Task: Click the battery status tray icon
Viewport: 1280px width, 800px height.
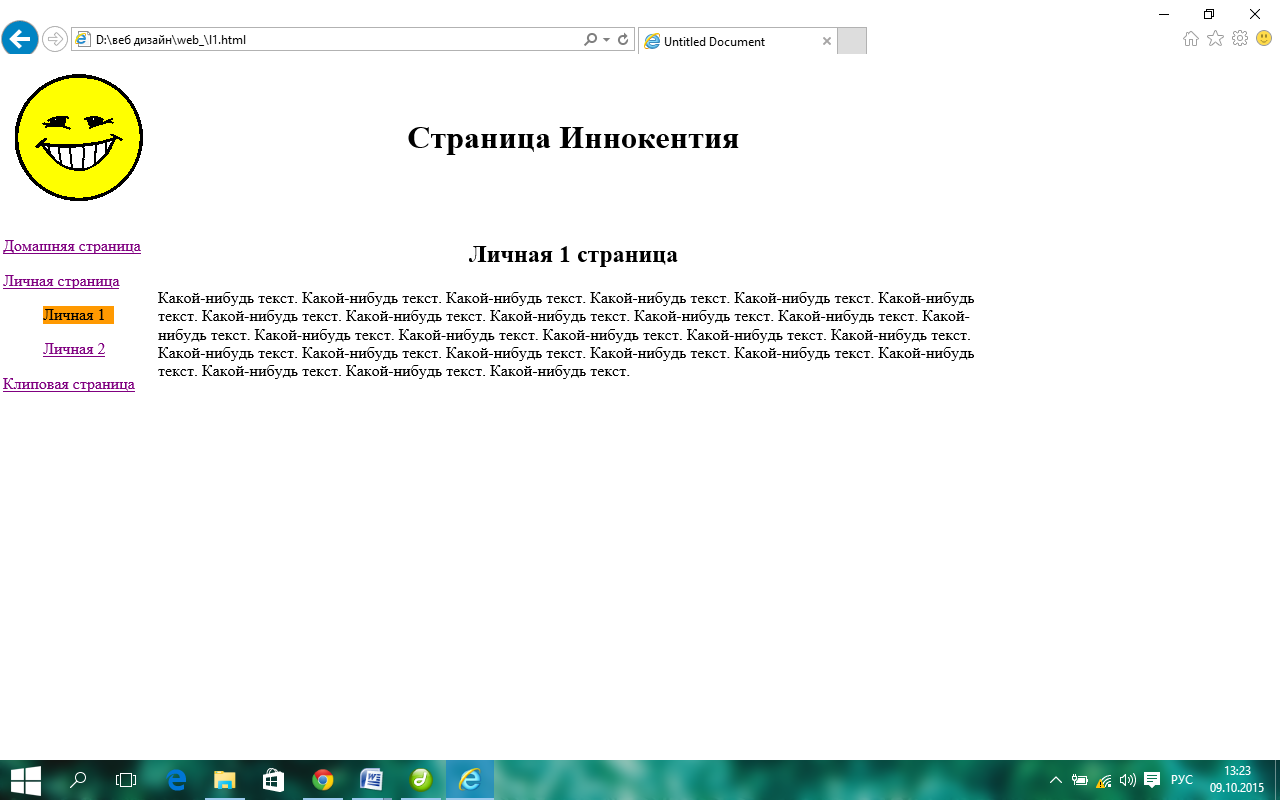Action: point(1080,780)
